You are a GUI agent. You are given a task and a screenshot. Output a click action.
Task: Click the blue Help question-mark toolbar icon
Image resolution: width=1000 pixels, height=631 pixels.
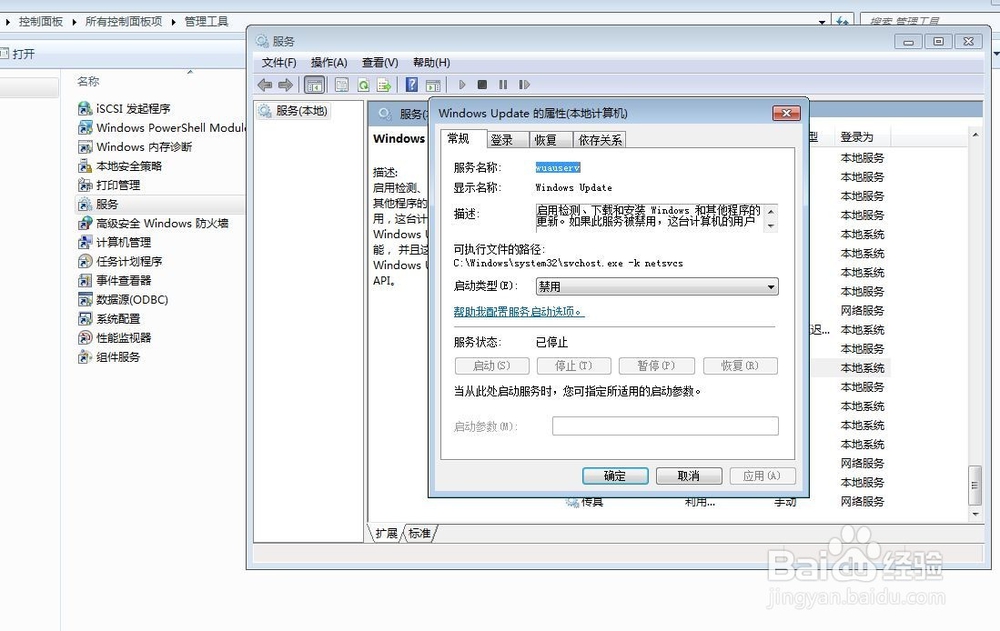(412, 84)
